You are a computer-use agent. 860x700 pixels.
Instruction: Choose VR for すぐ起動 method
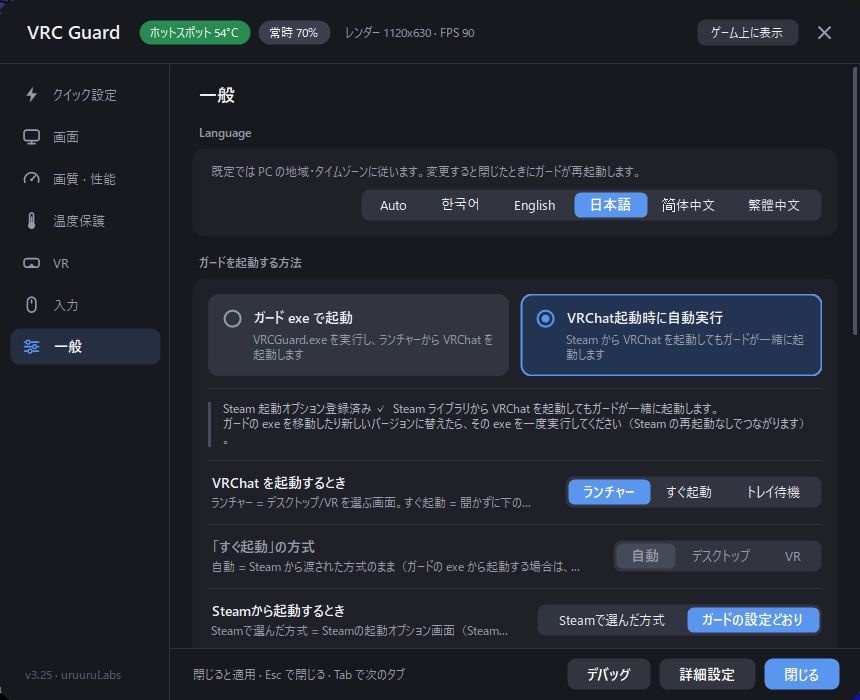792,556
